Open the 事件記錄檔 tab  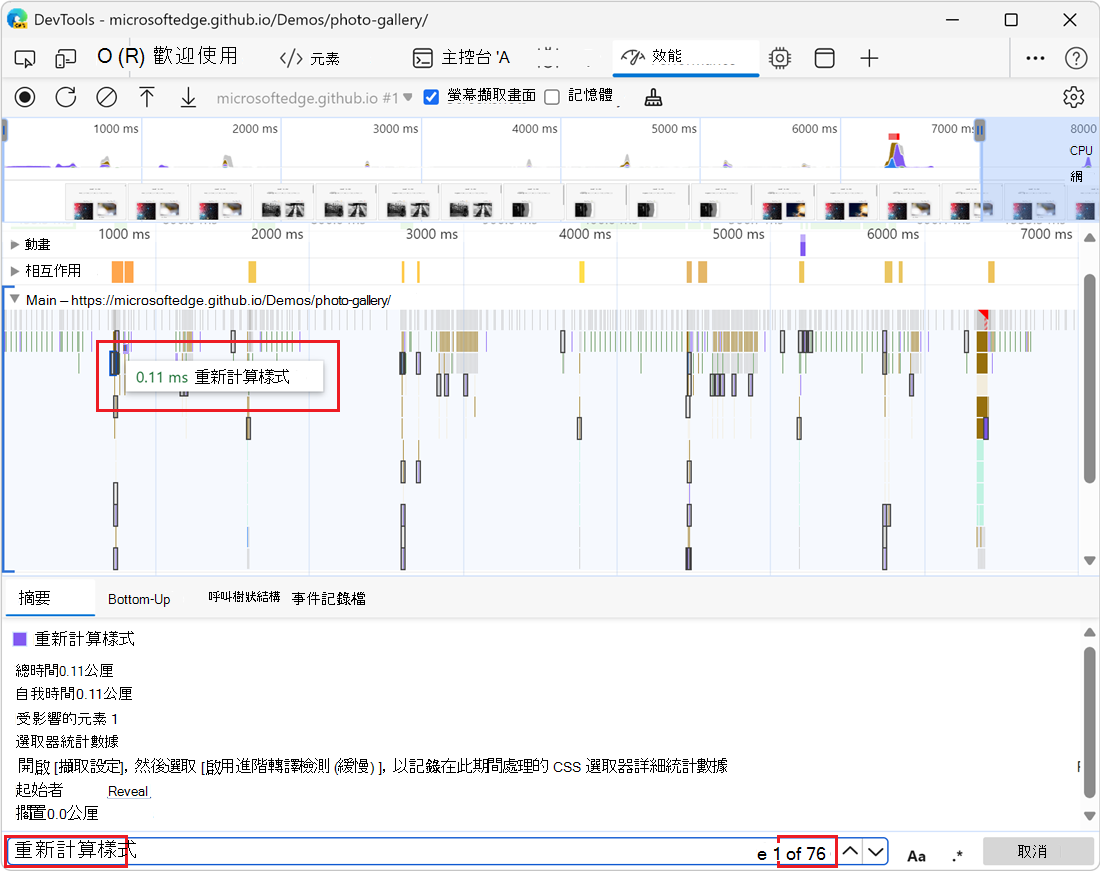point(330,598)
